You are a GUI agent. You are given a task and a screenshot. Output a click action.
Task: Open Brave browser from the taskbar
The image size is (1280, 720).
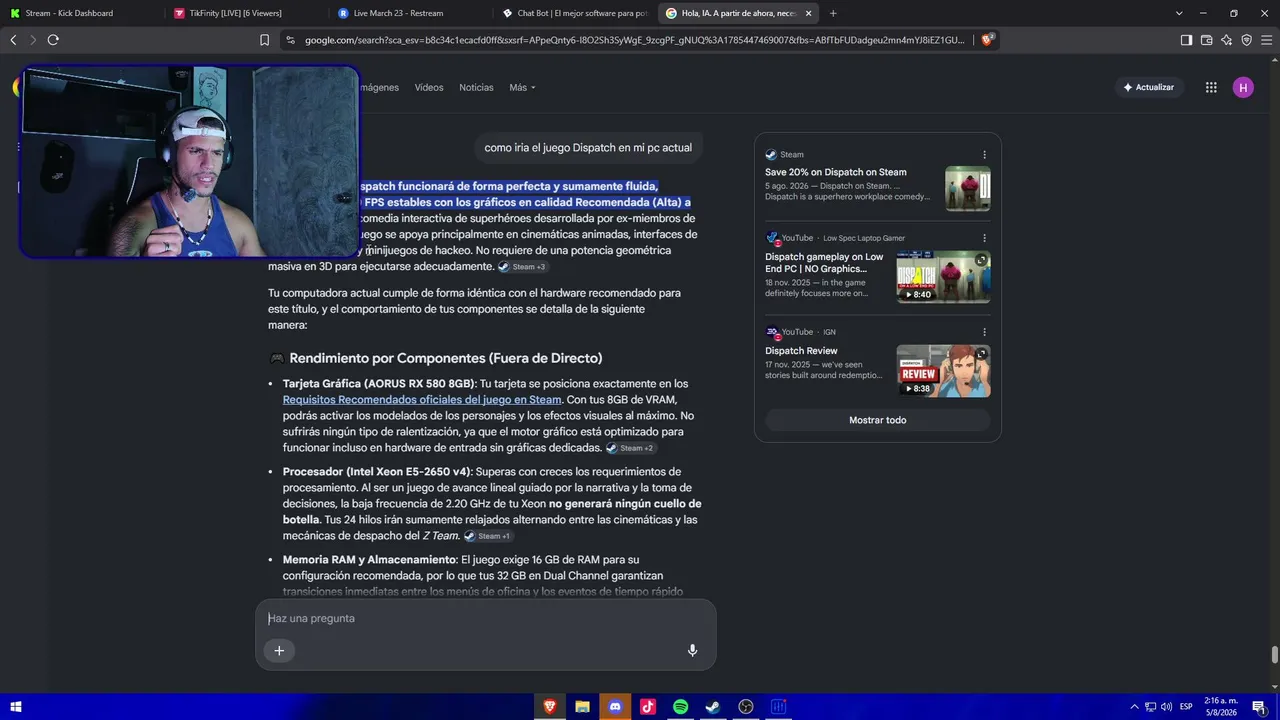(549, 707)
